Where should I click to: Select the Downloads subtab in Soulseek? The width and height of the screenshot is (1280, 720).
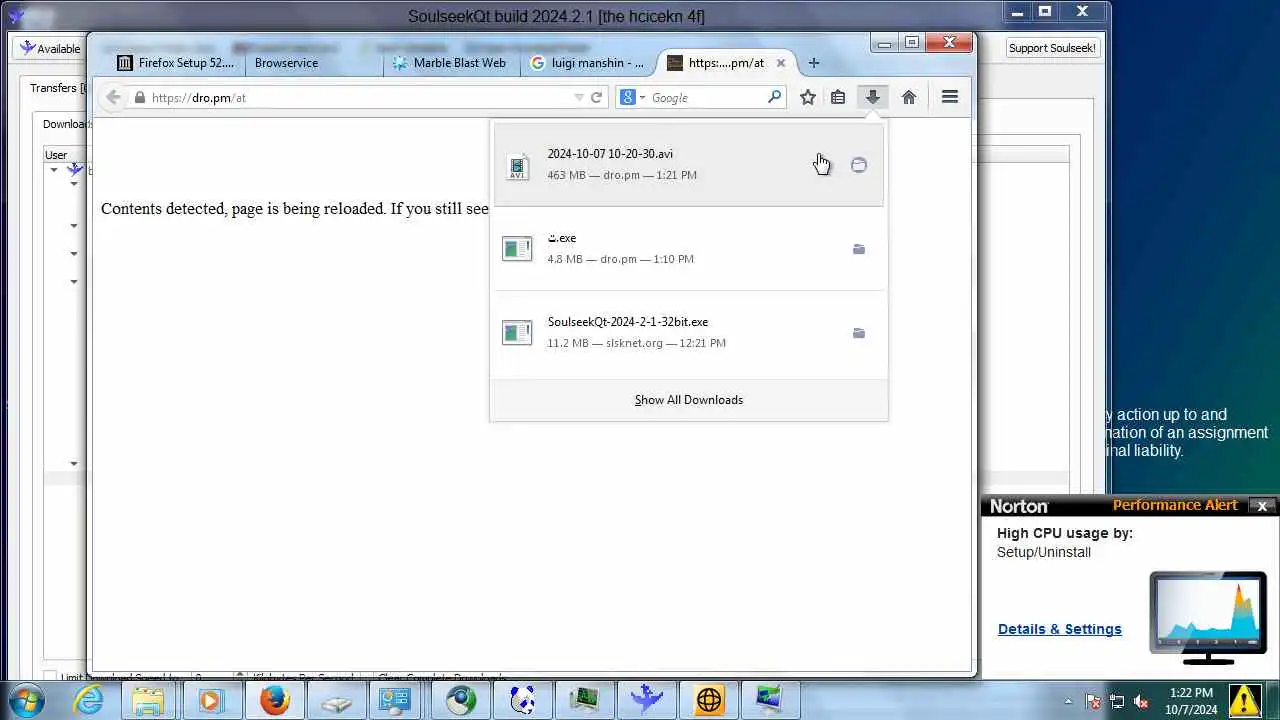coord(66,124)
